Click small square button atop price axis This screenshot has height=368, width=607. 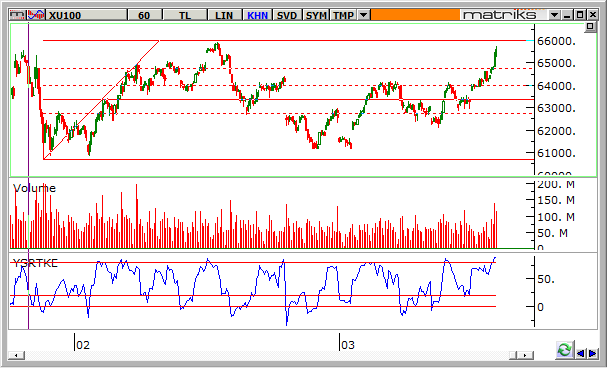pos(590,27)
